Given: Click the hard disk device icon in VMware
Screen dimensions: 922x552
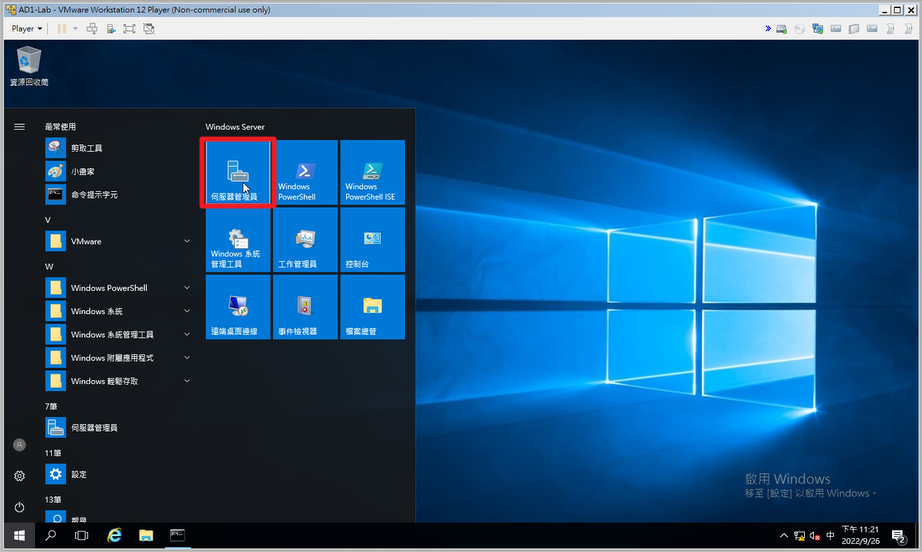Looking at the screenshot, I should (x=781, y=29).
